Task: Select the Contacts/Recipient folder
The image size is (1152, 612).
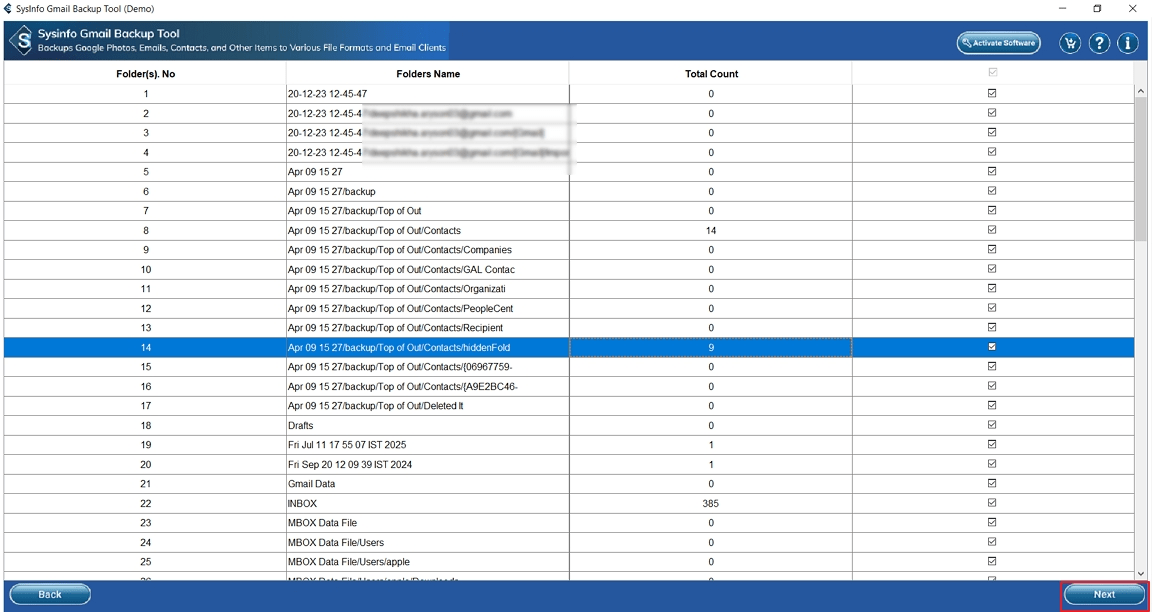Action: click(x=395, y=328)
